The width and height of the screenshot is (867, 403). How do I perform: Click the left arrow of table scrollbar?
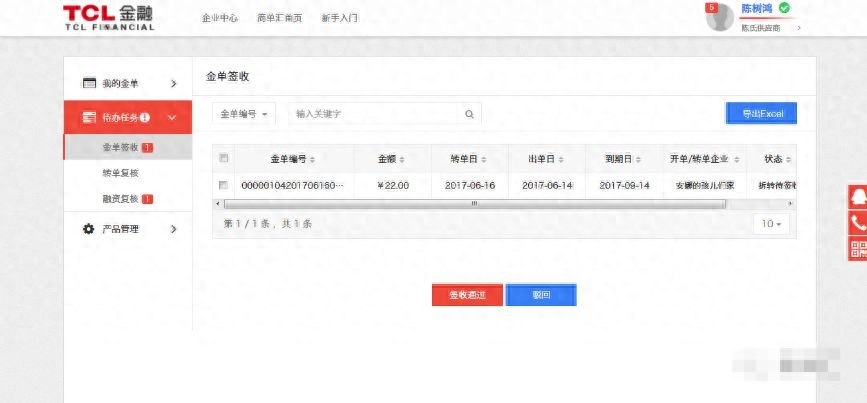[x=218, y=204]
